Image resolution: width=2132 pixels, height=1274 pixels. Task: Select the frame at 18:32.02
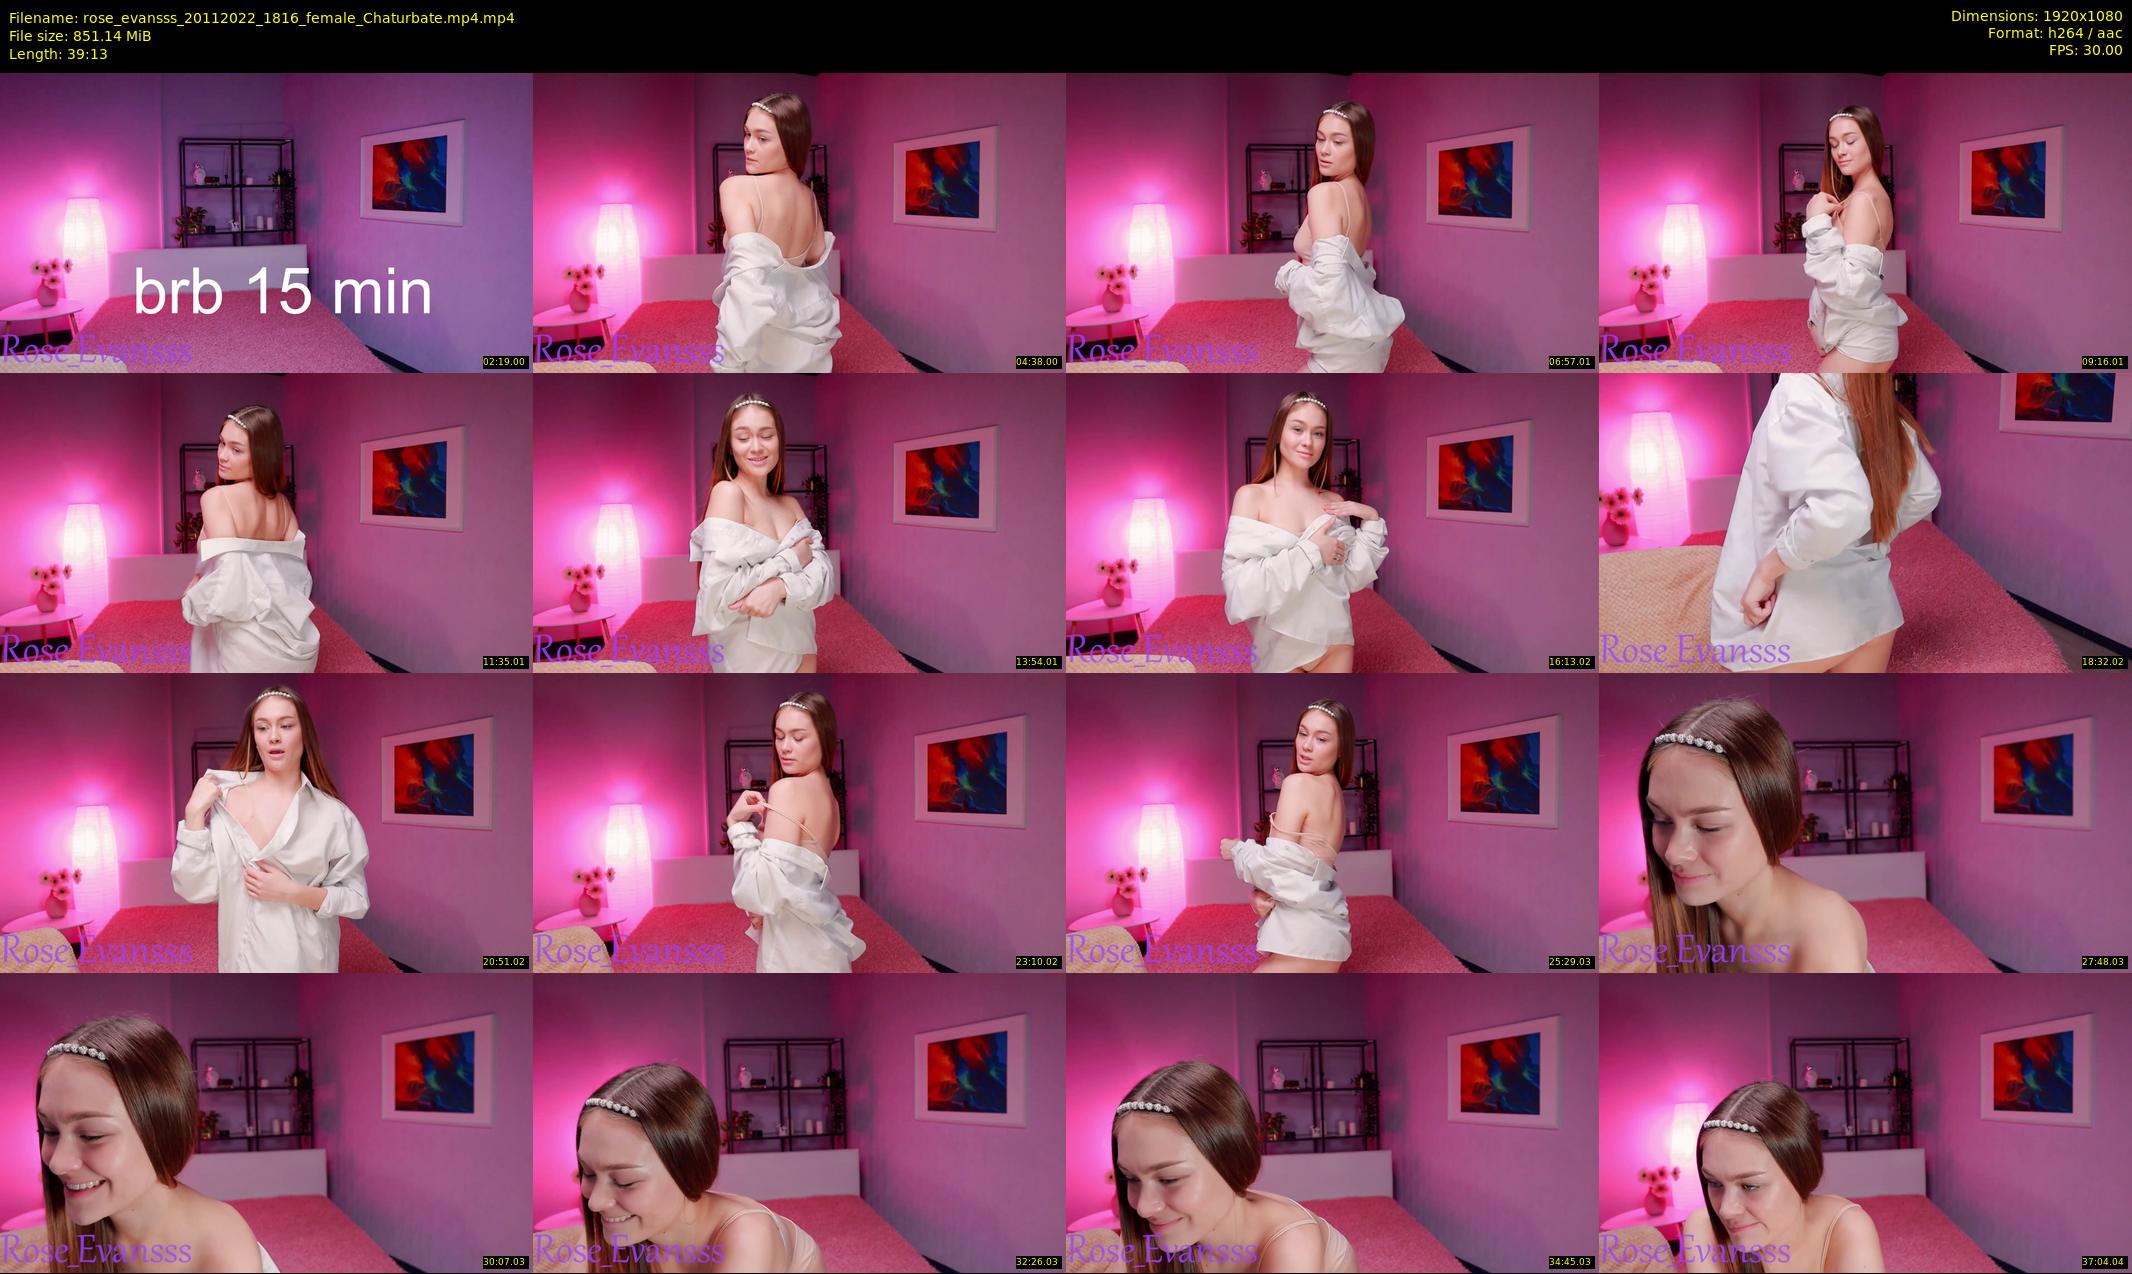tap(1865, 522)
